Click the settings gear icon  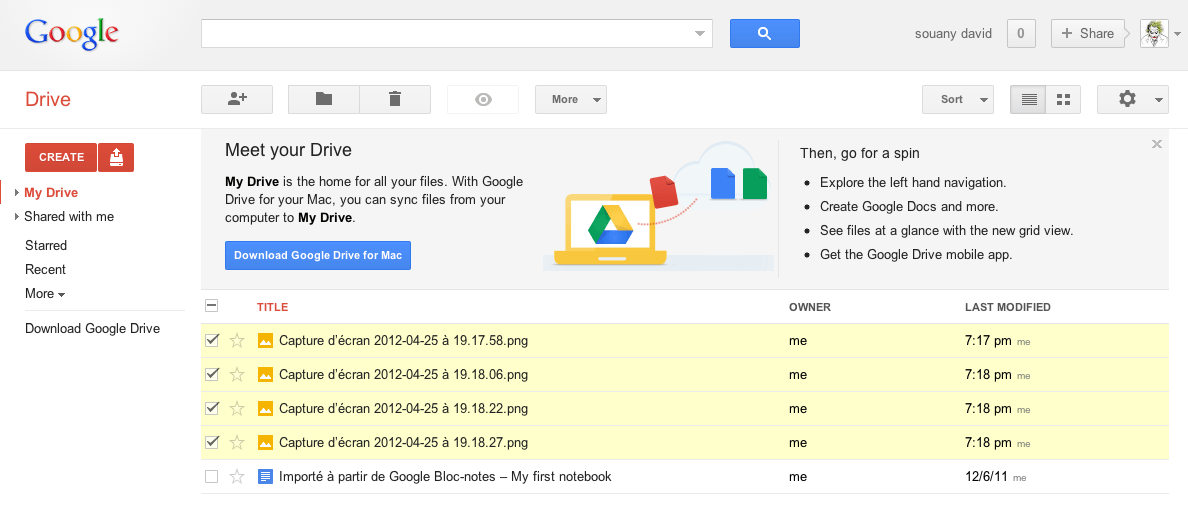[1127, 99]
